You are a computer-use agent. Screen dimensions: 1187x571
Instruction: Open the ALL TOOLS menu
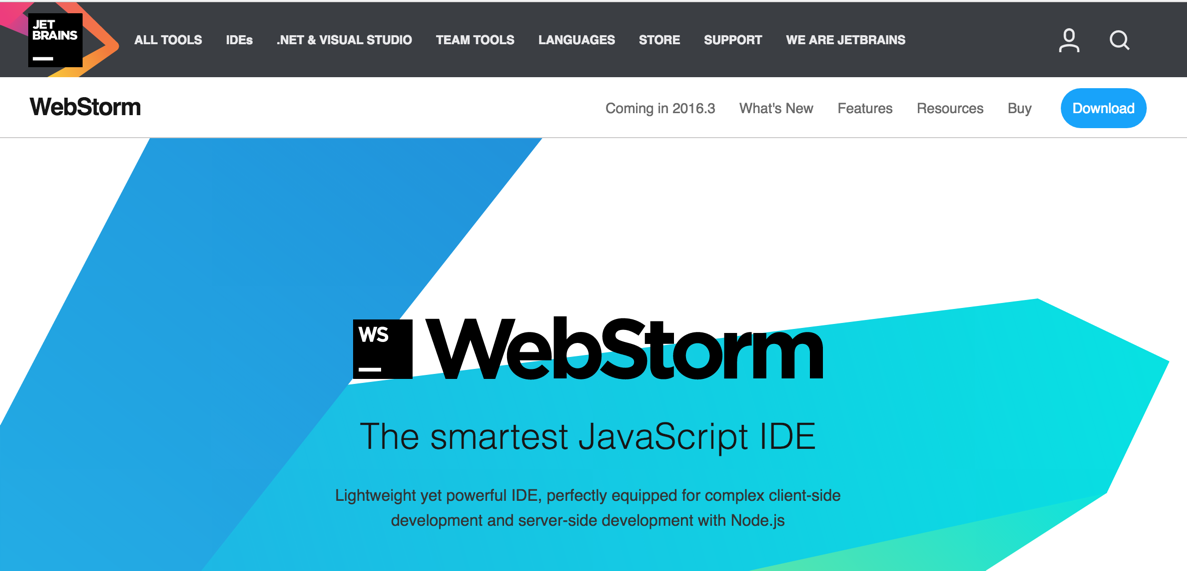tap(168, 40)
